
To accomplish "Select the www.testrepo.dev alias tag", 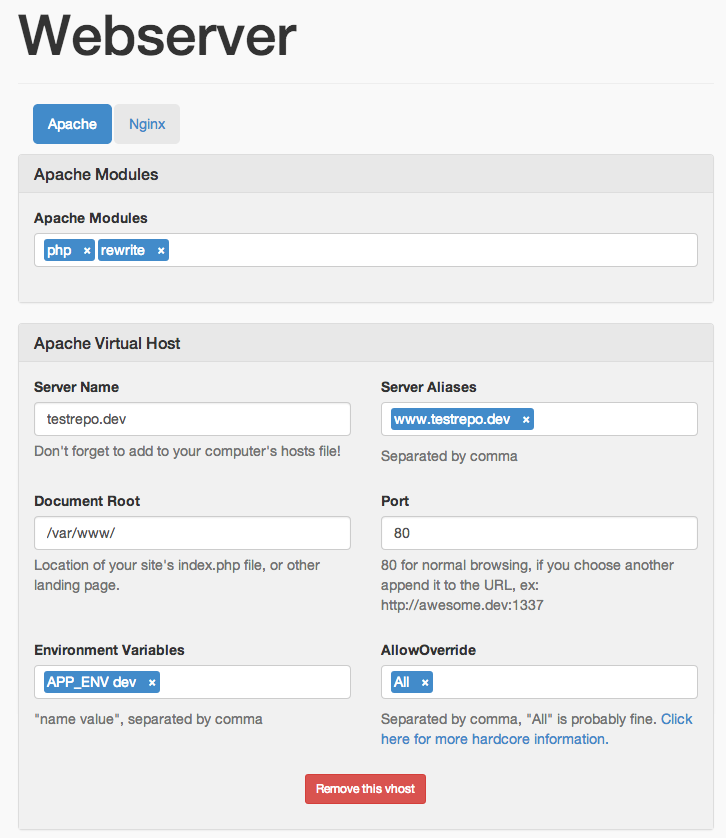I will [x=452, y=419].
